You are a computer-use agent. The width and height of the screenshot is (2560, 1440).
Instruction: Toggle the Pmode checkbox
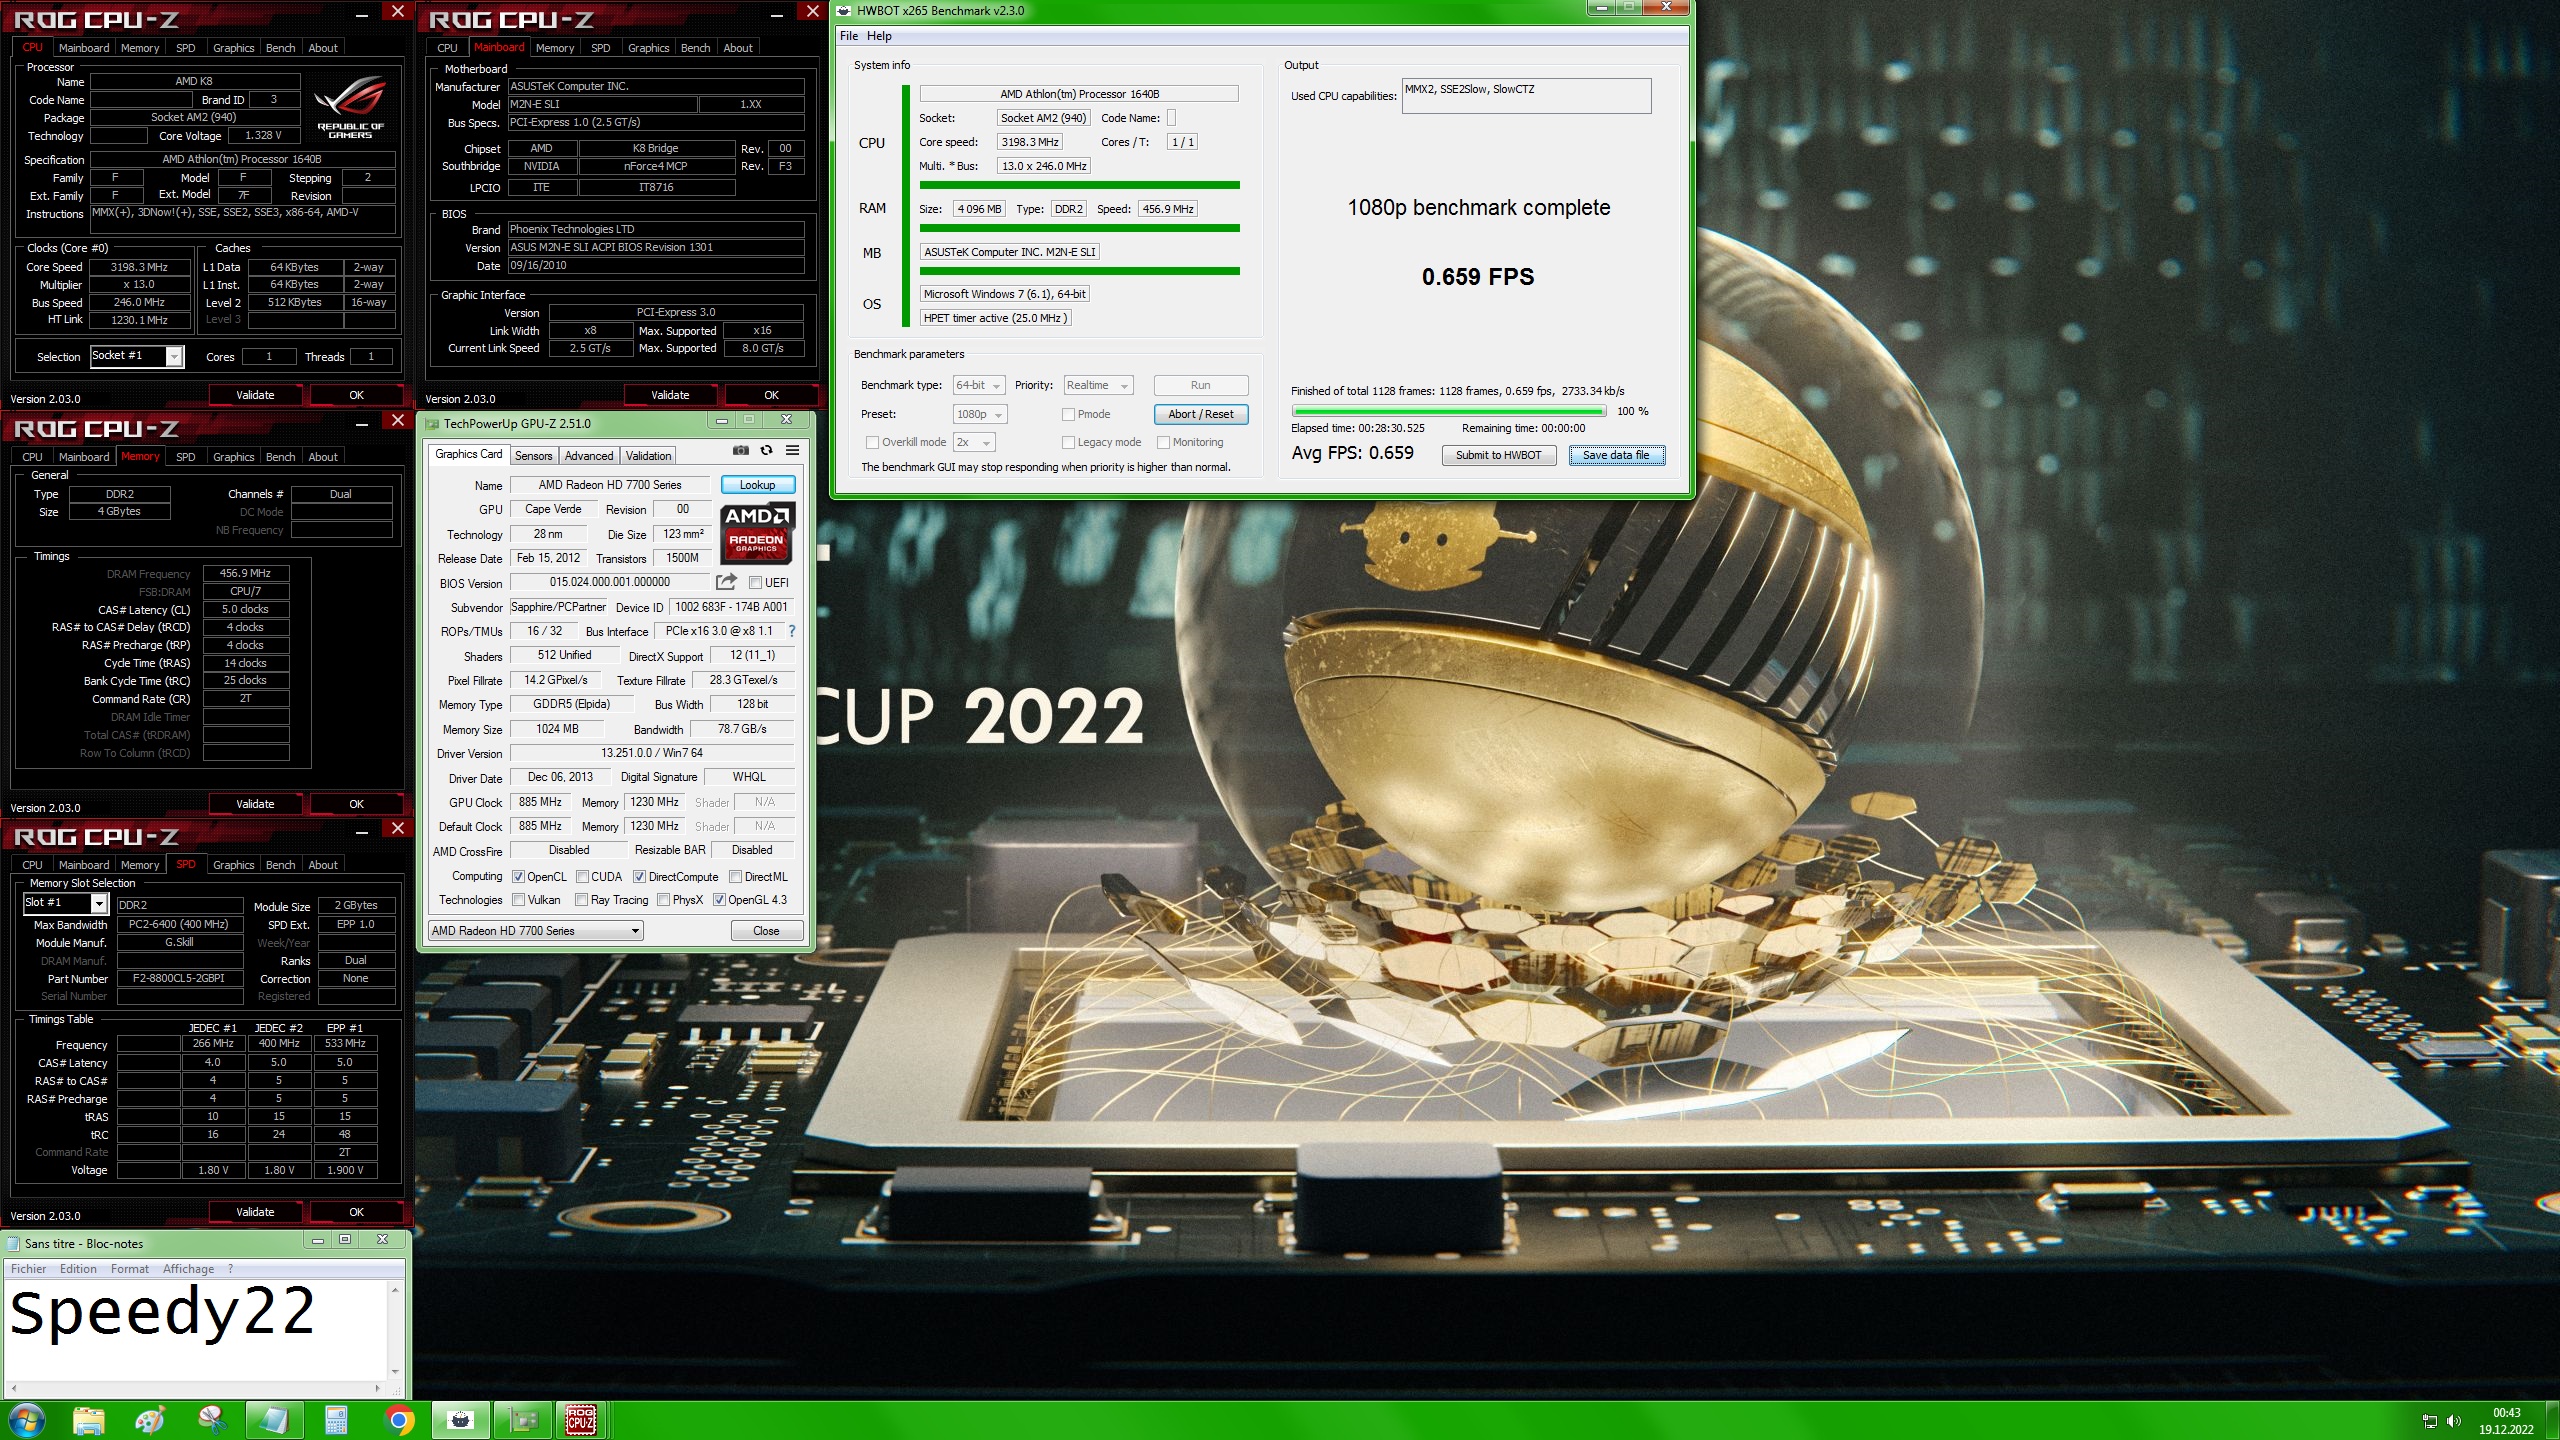pyautogui.click(x=1068, y=414)
